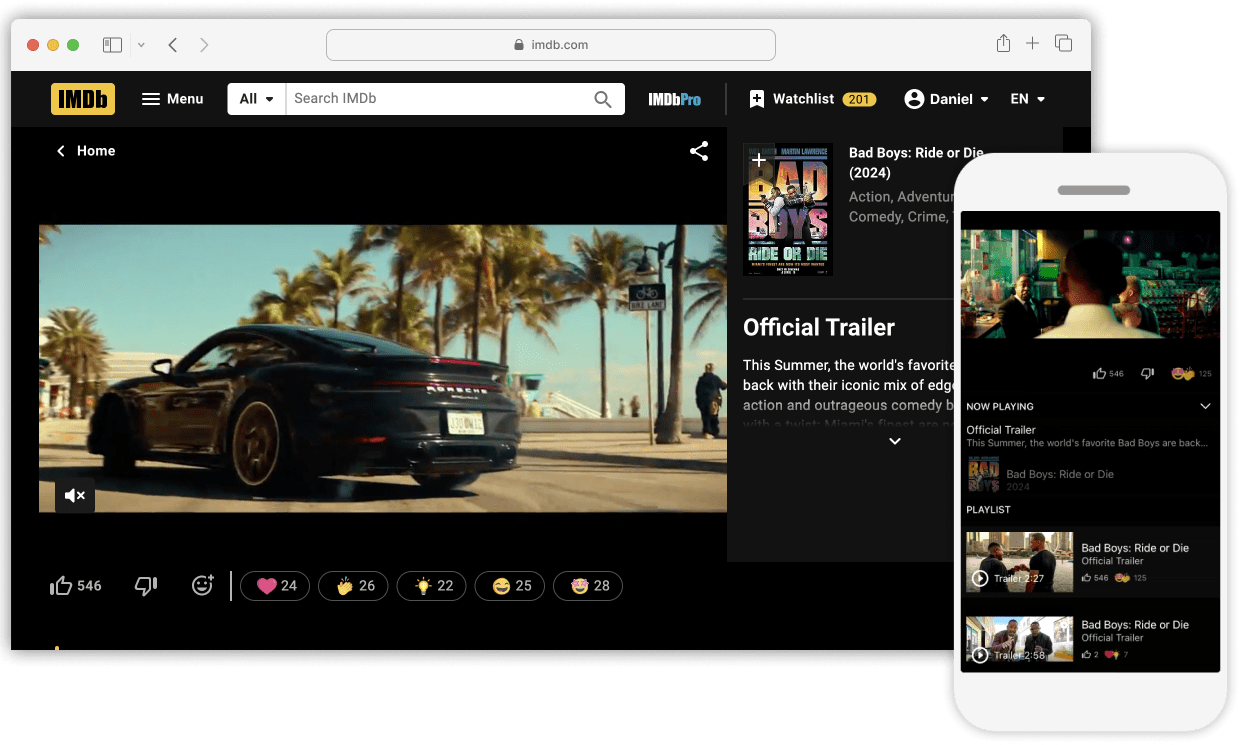Go forward in Safari
This screenshot has height=745, width=1241.
[x=204, y=44]
